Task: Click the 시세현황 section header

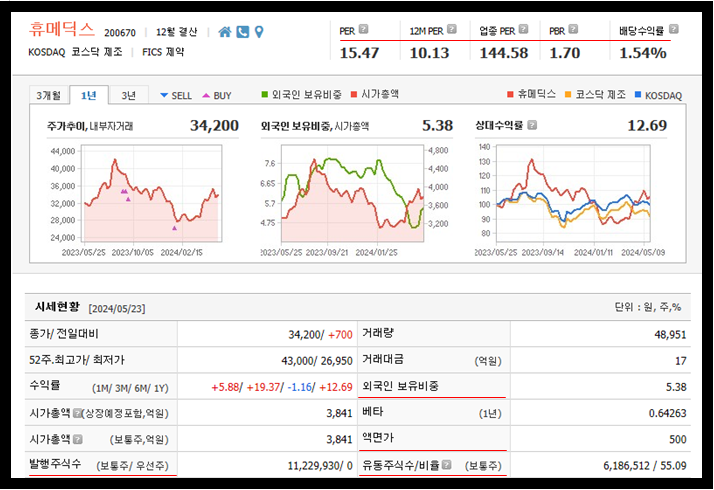Action: 57,306
